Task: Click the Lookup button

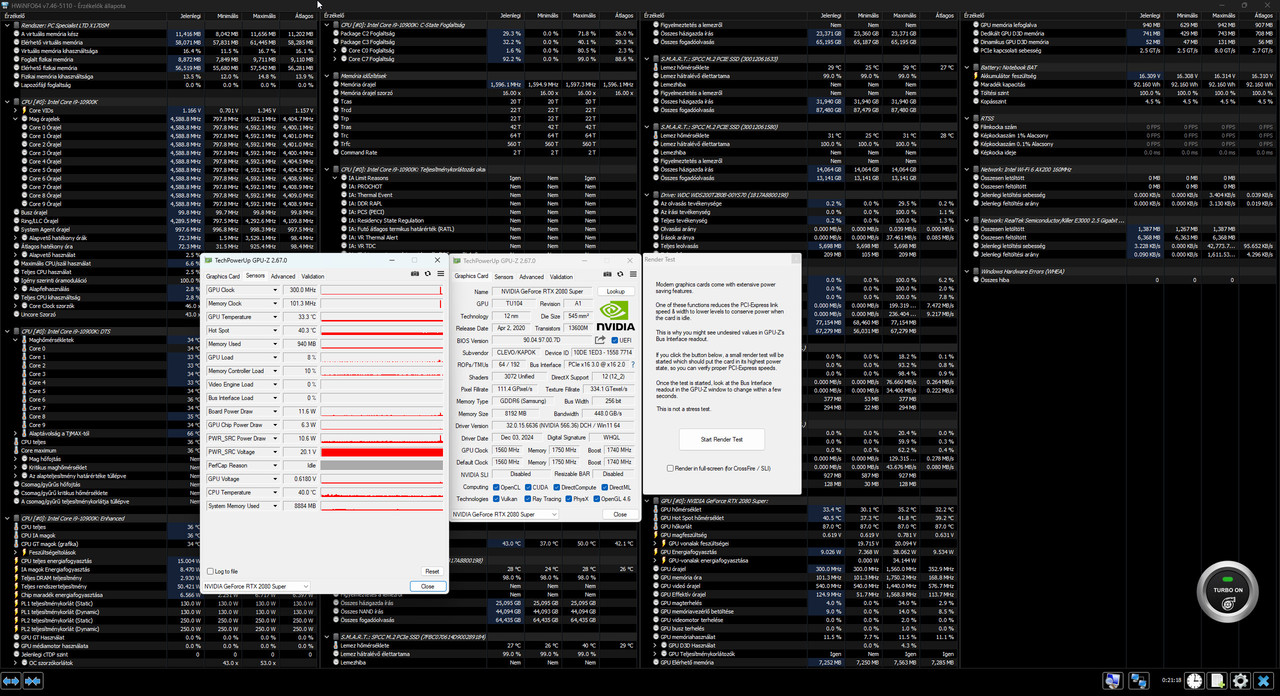Action: click(x=615, y=291)
